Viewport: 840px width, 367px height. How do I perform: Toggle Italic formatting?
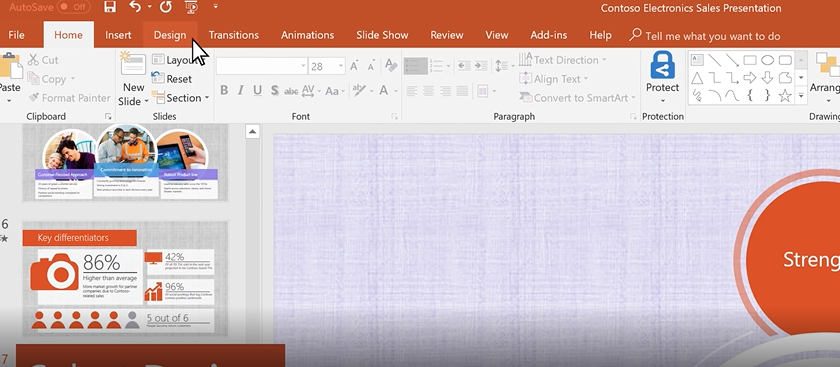click(x=241, y=91)
